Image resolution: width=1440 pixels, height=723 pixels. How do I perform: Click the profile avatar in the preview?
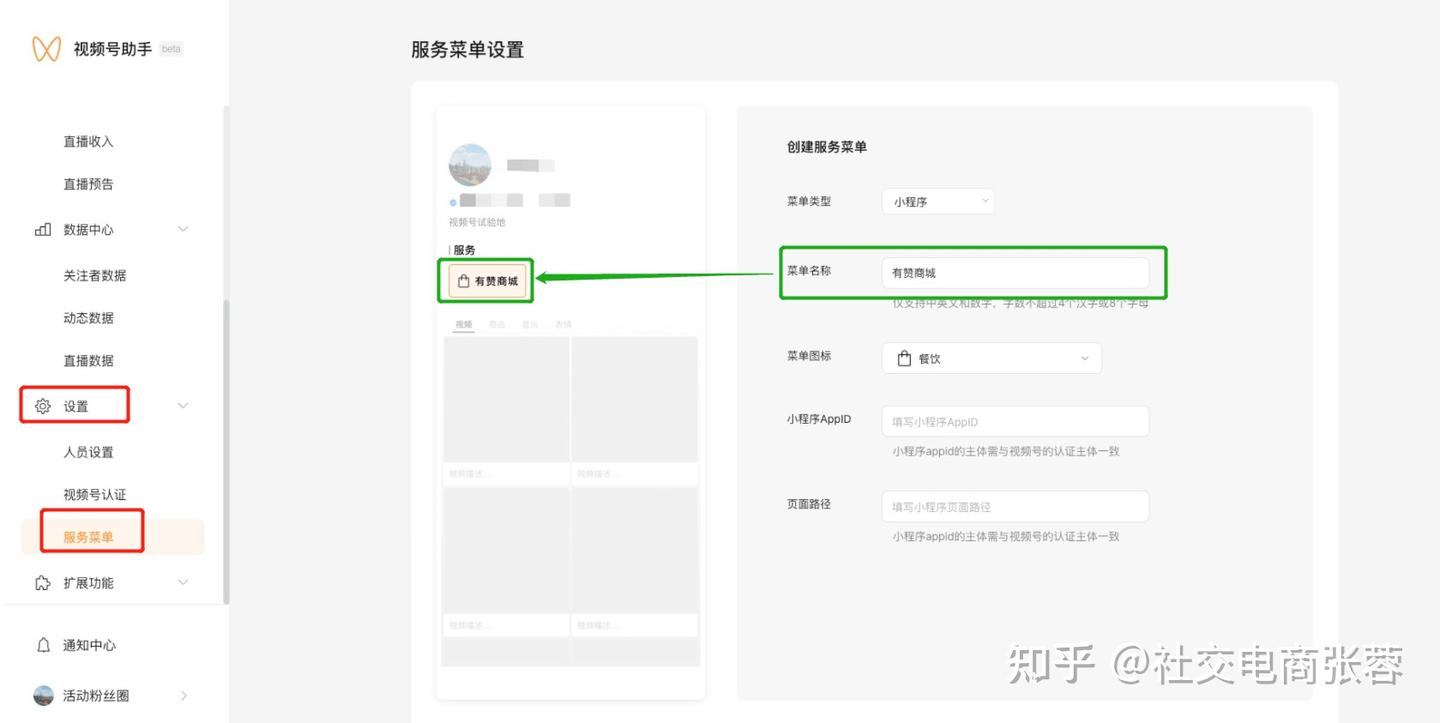point(470,165)
